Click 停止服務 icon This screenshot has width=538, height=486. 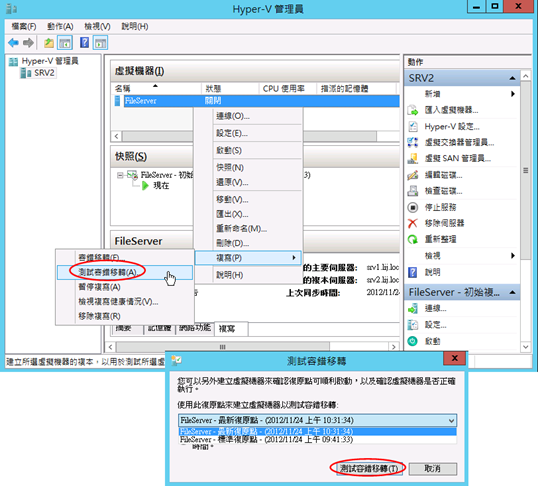point(413,207)
